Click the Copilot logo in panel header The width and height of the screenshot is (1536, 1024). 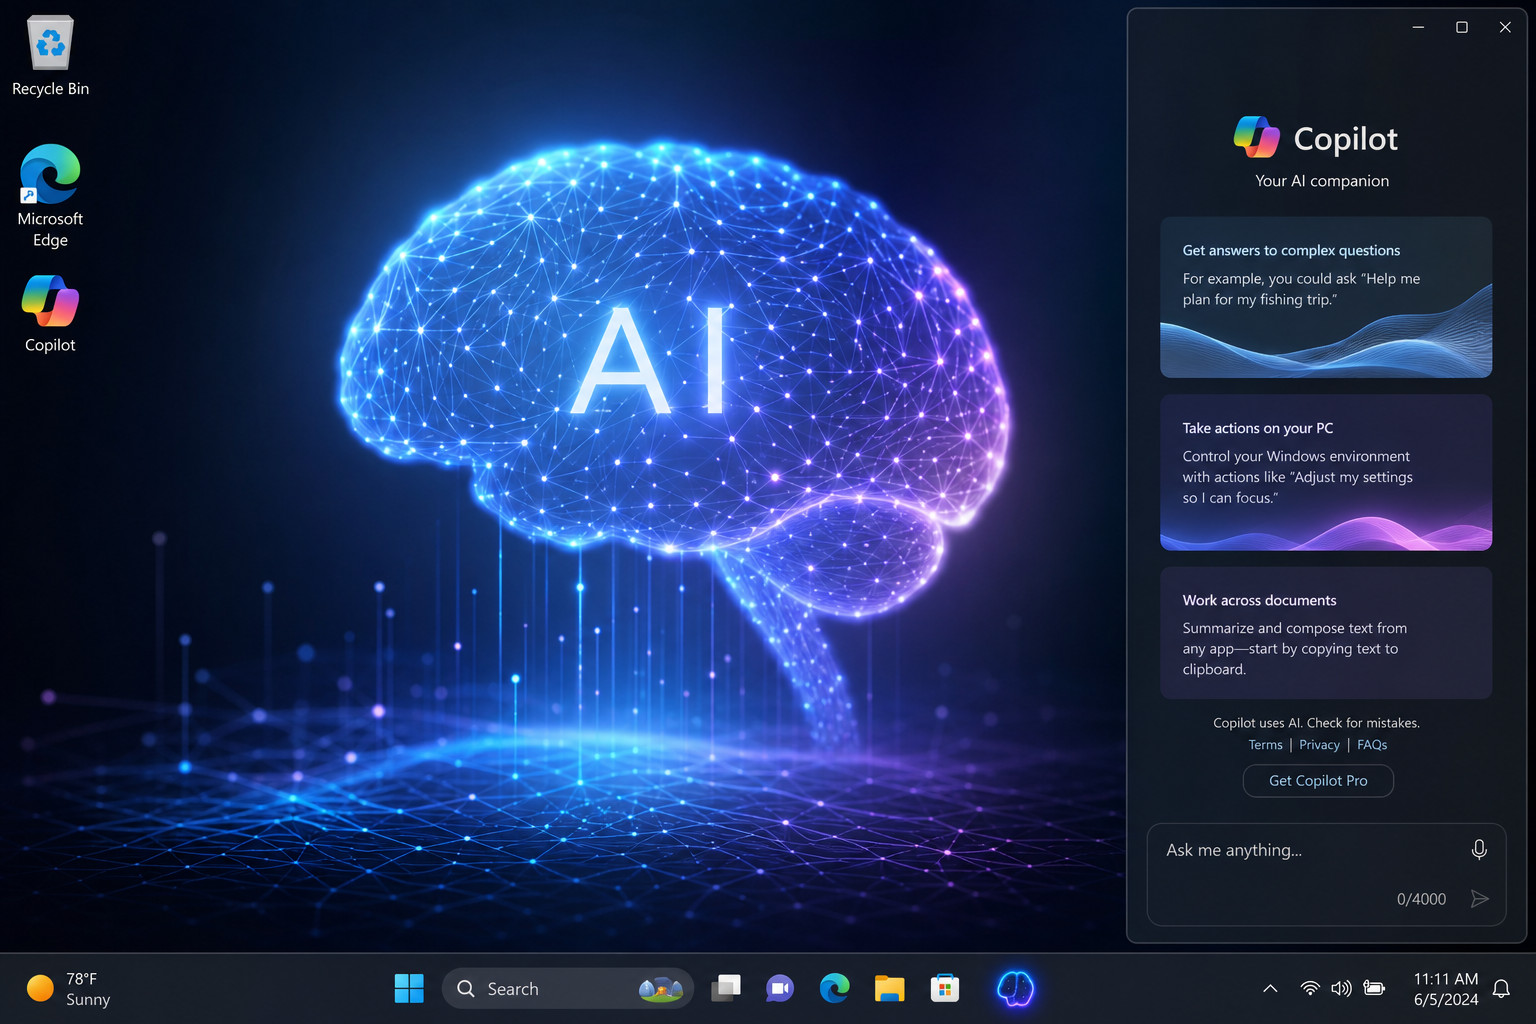[x=1256, y=138]
